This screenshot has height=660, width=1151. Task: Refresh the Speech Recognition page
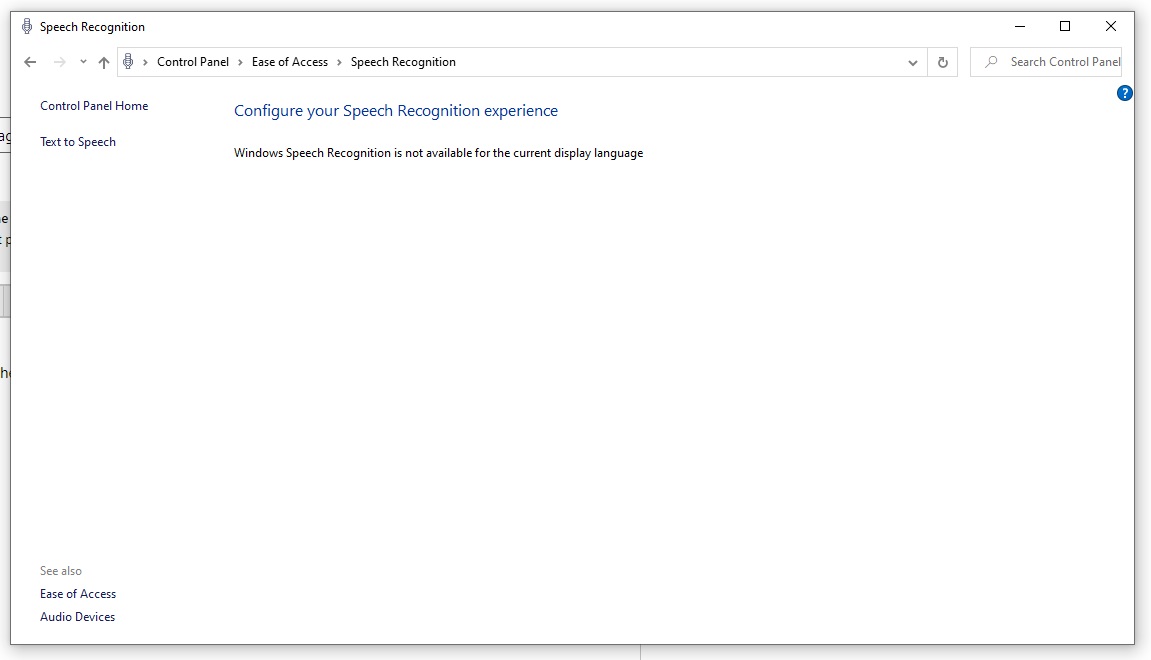click(943, 62)
